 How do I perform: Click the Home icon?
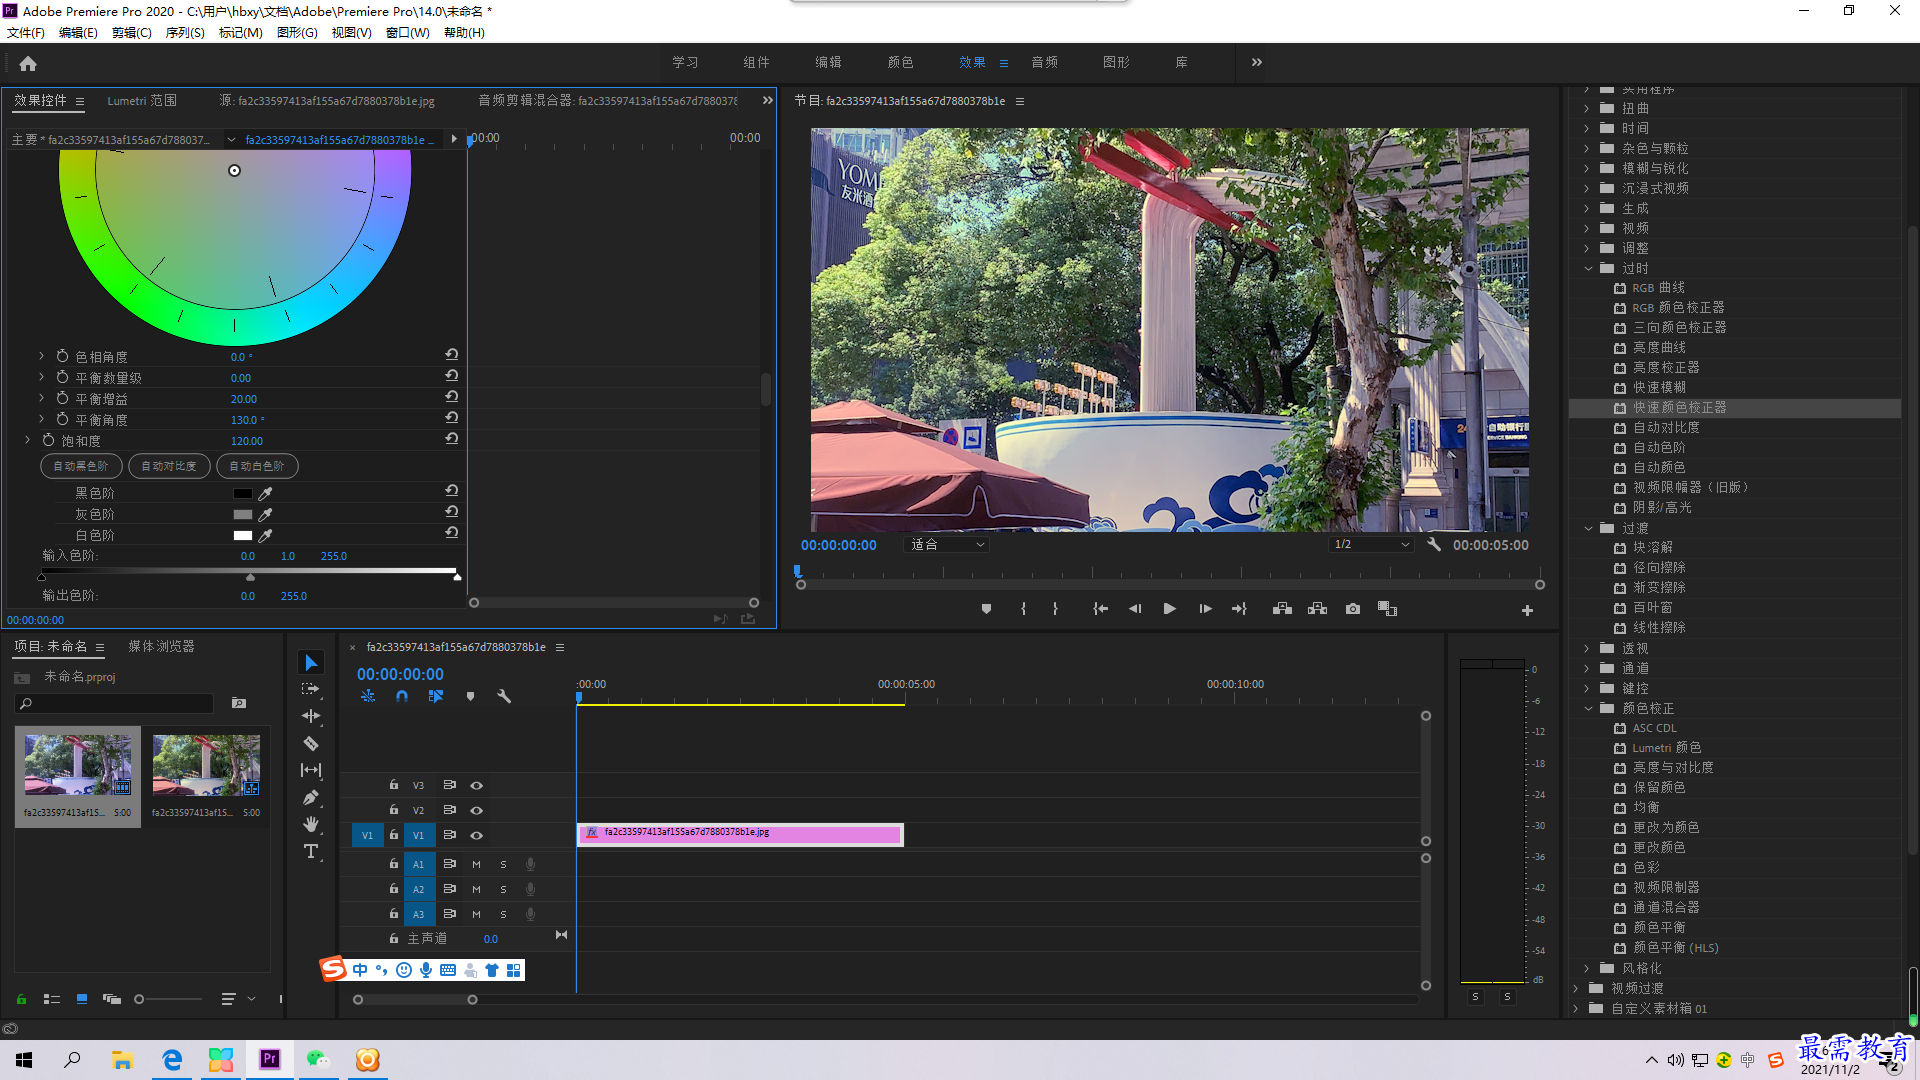28,63
